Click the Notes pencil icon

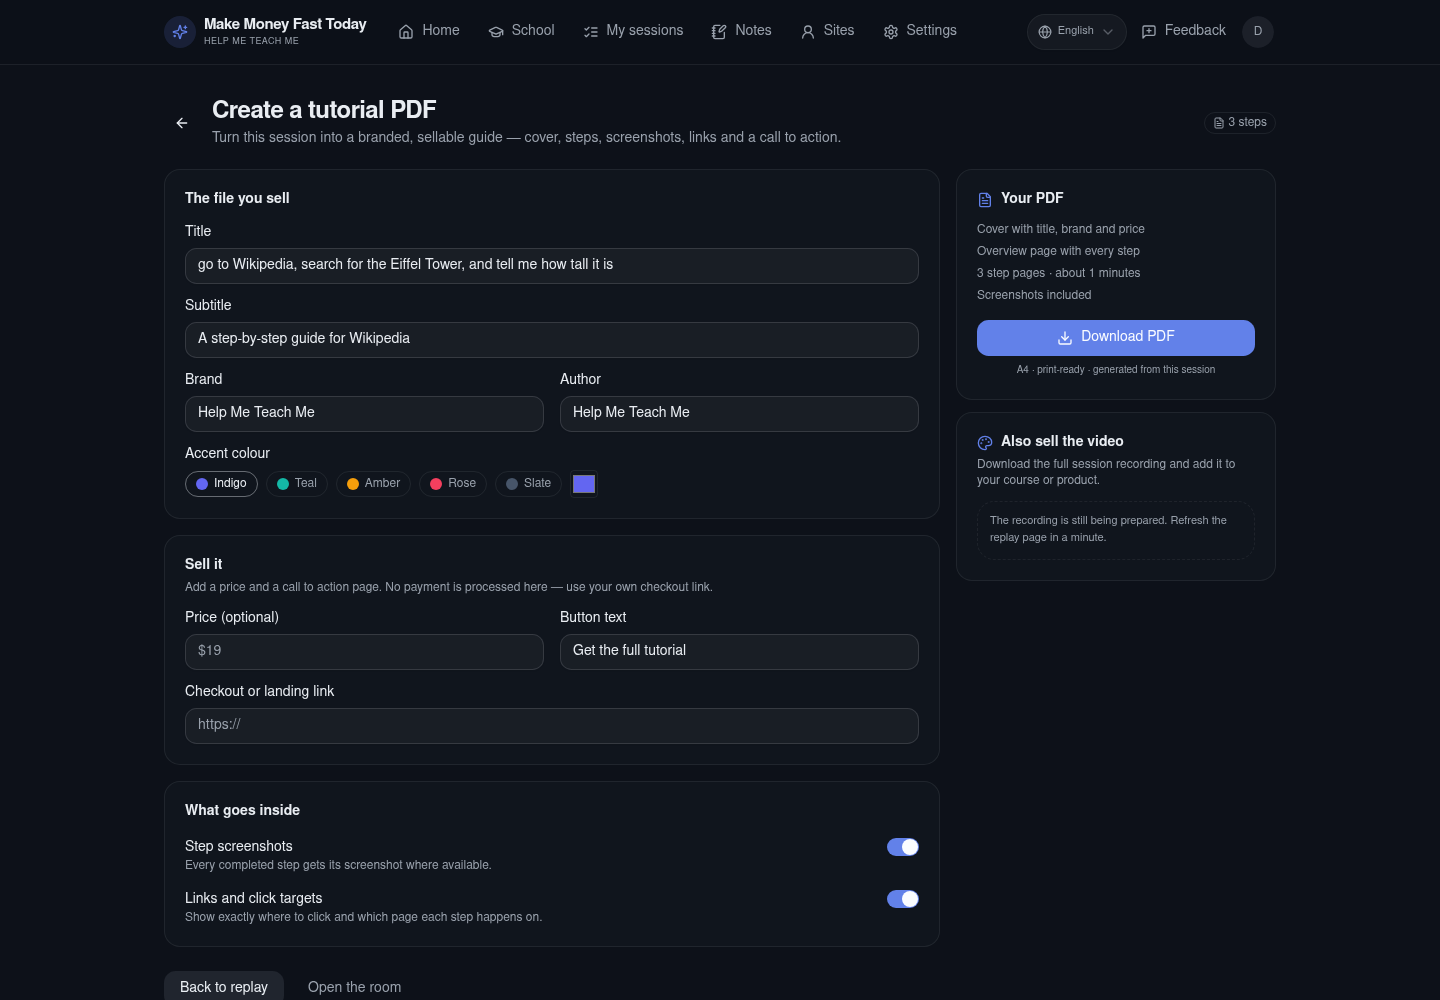pyautogui.click(x=719, y=32)
